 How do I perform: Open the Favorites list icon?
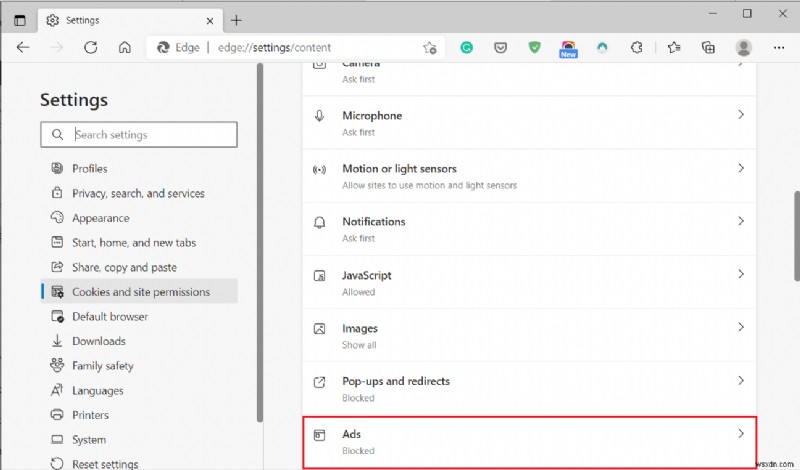click(674, 47)
